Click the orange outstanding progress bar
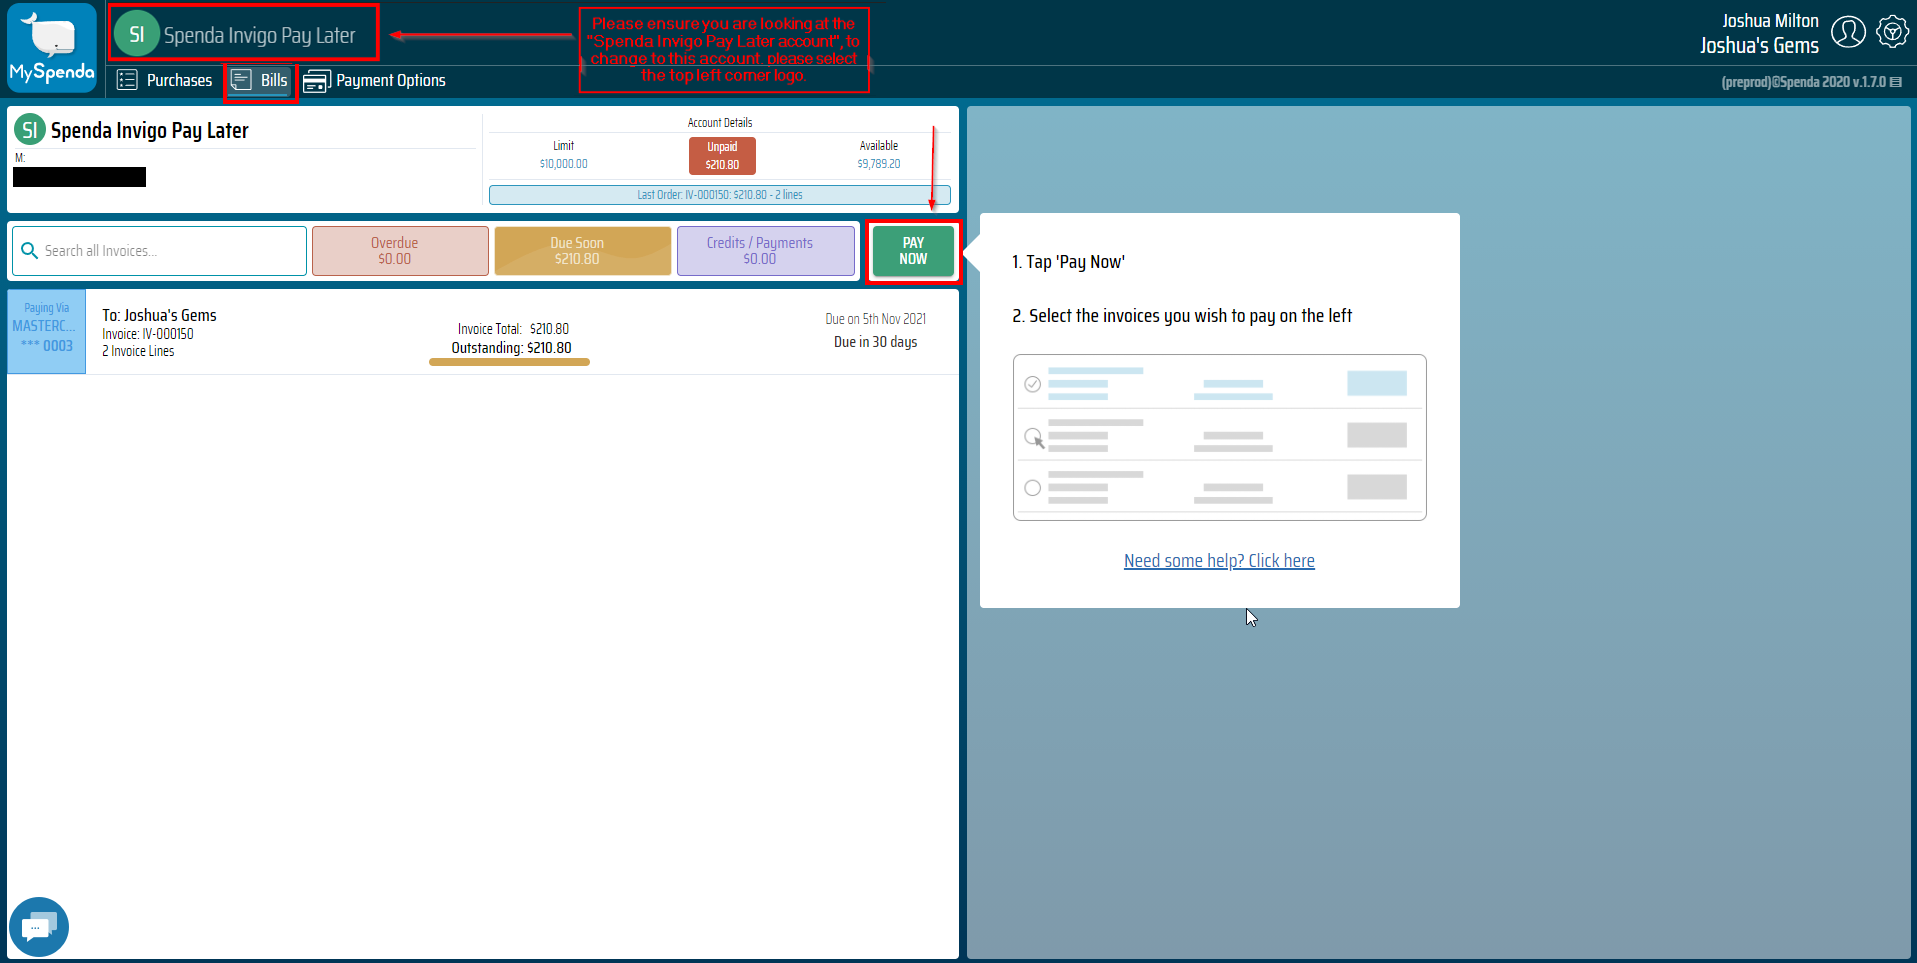The width and height of the screenshot is (1917, 963). (x=509, y=362)
